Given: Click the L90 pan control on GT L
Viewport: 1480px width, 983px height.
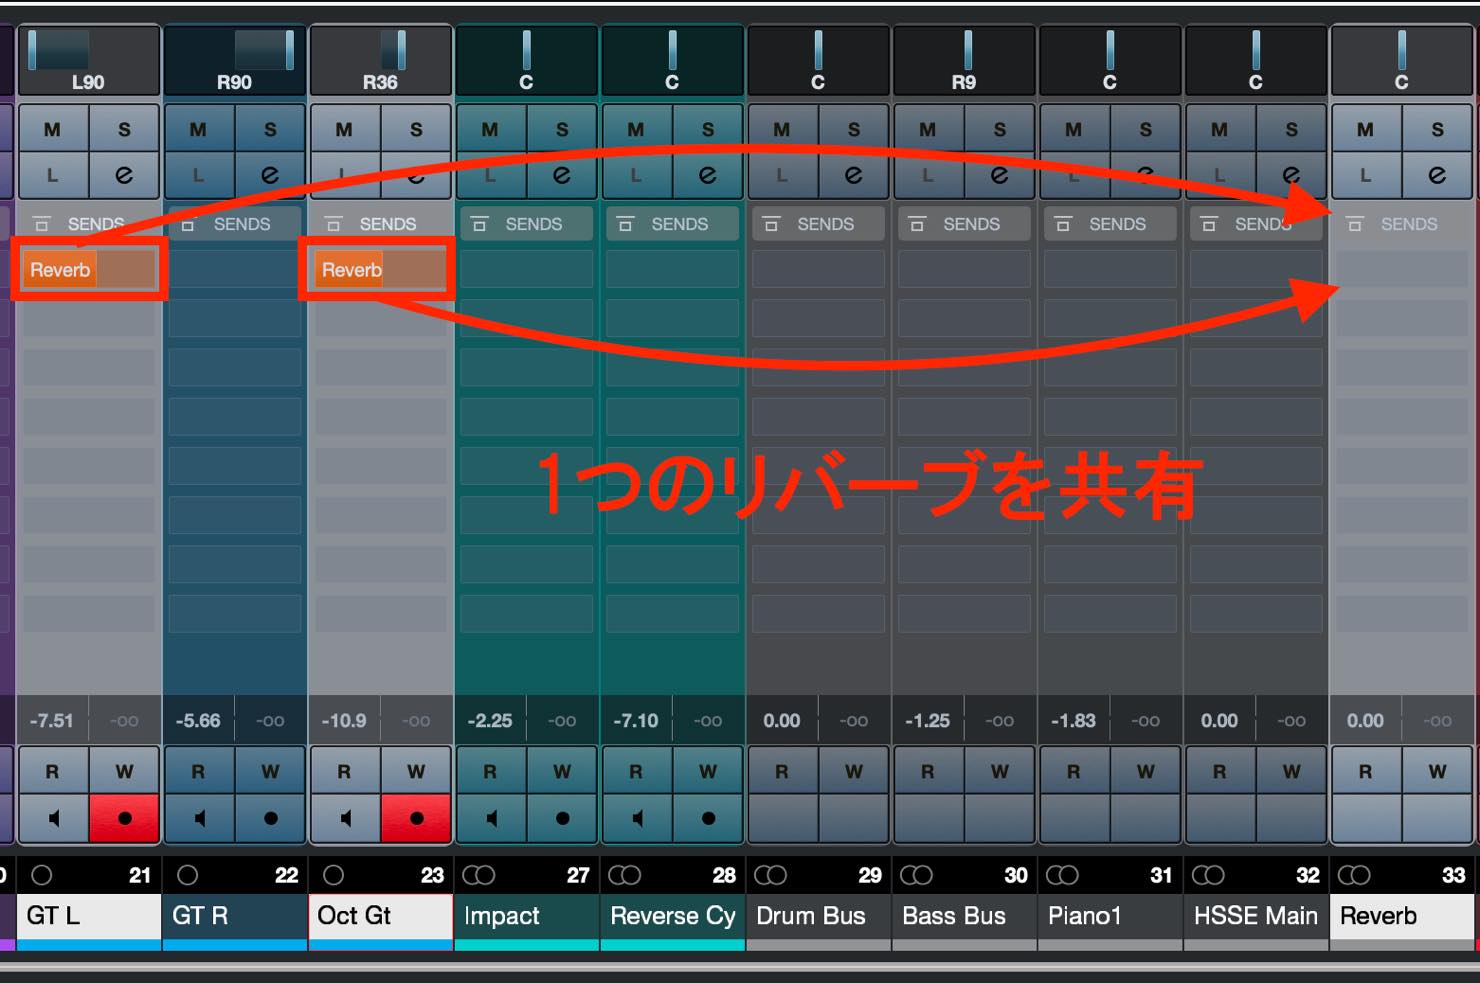Looking at the screenshot, I should click(x=88, y=61).
